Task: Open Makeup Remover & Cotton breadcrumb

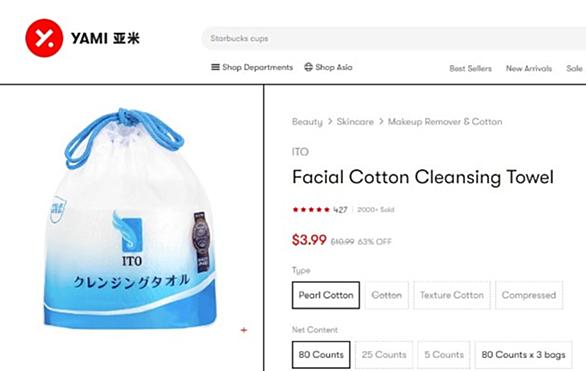Action: [x=445, y=122]
